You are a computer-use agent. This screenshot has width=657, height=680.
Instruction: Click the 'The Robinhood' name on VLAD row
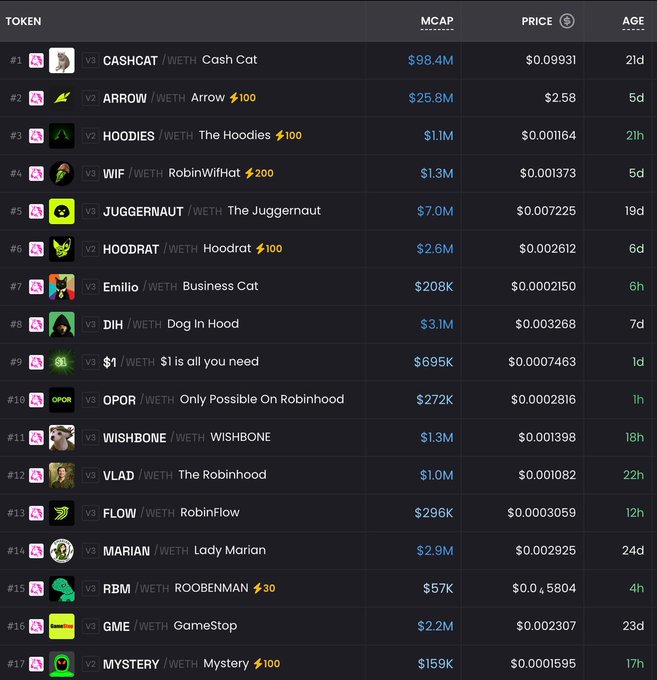click(222, 475)
